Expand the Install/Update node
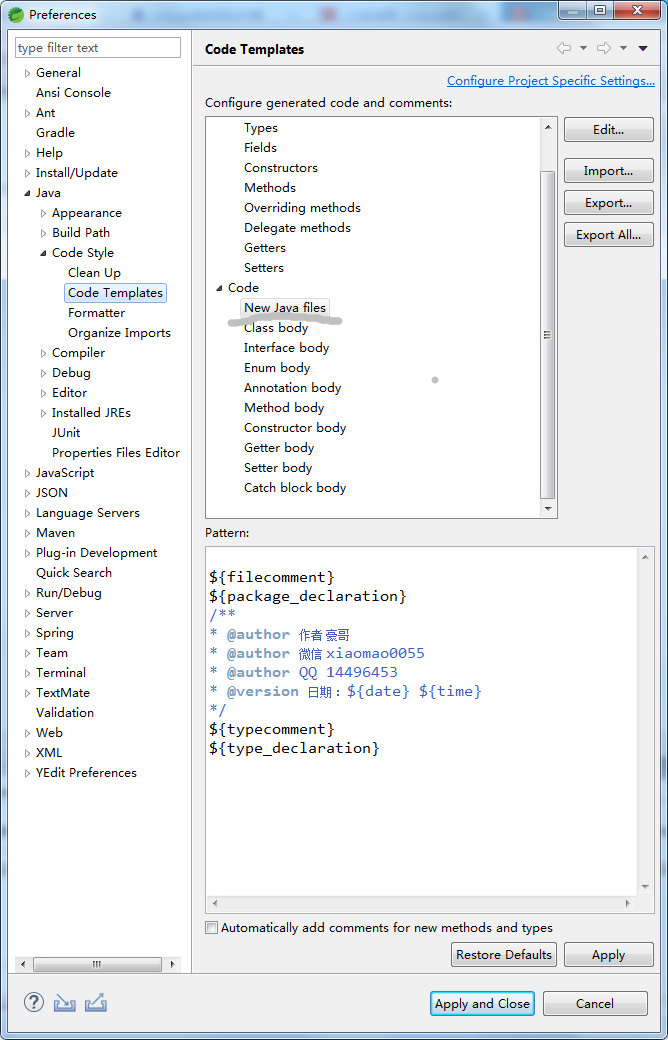 click(x=27, y=173)
